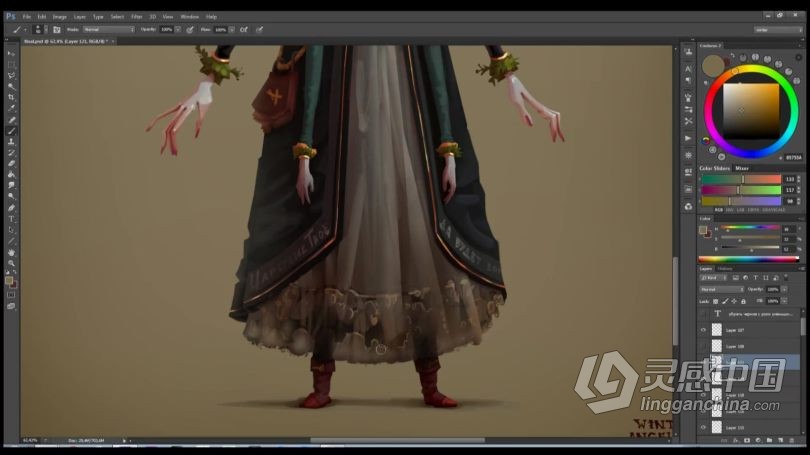Viewport: 810px width, 455px height.
Task: Click the hex color value field
Action: point(793,158)
